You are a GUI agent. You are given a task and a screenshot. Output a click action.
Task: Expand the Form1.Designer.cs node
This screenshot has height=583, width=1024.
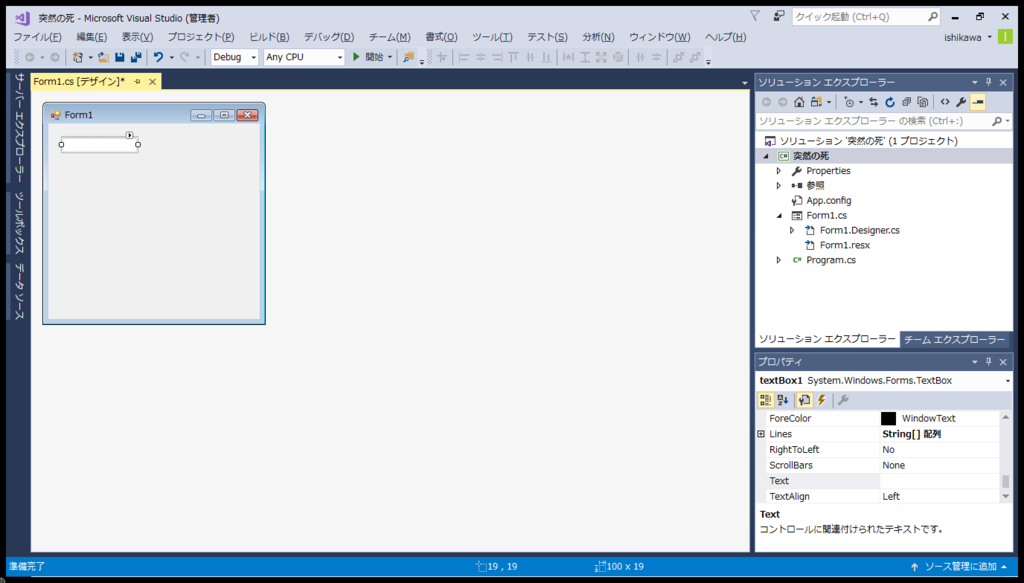coord(792,230)
